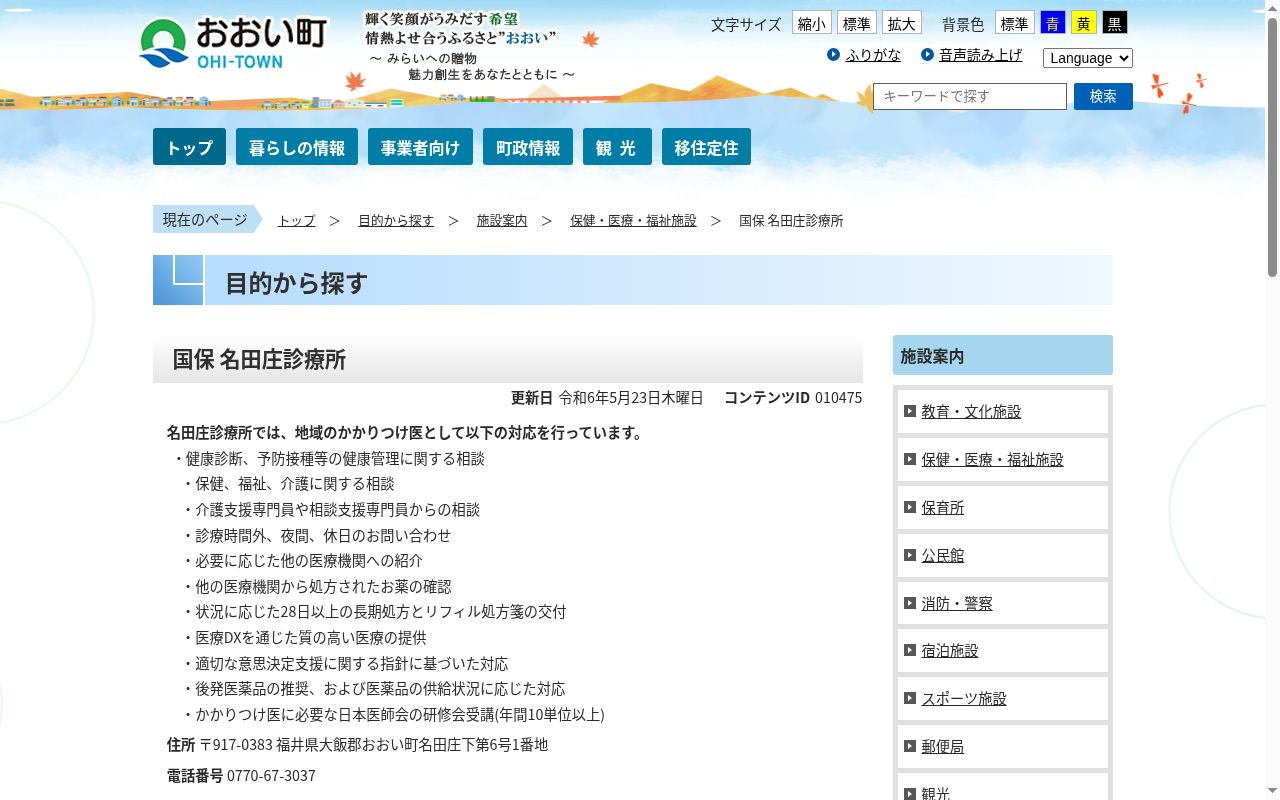Click the phone number 0770-67-3037

coord(271,775)
